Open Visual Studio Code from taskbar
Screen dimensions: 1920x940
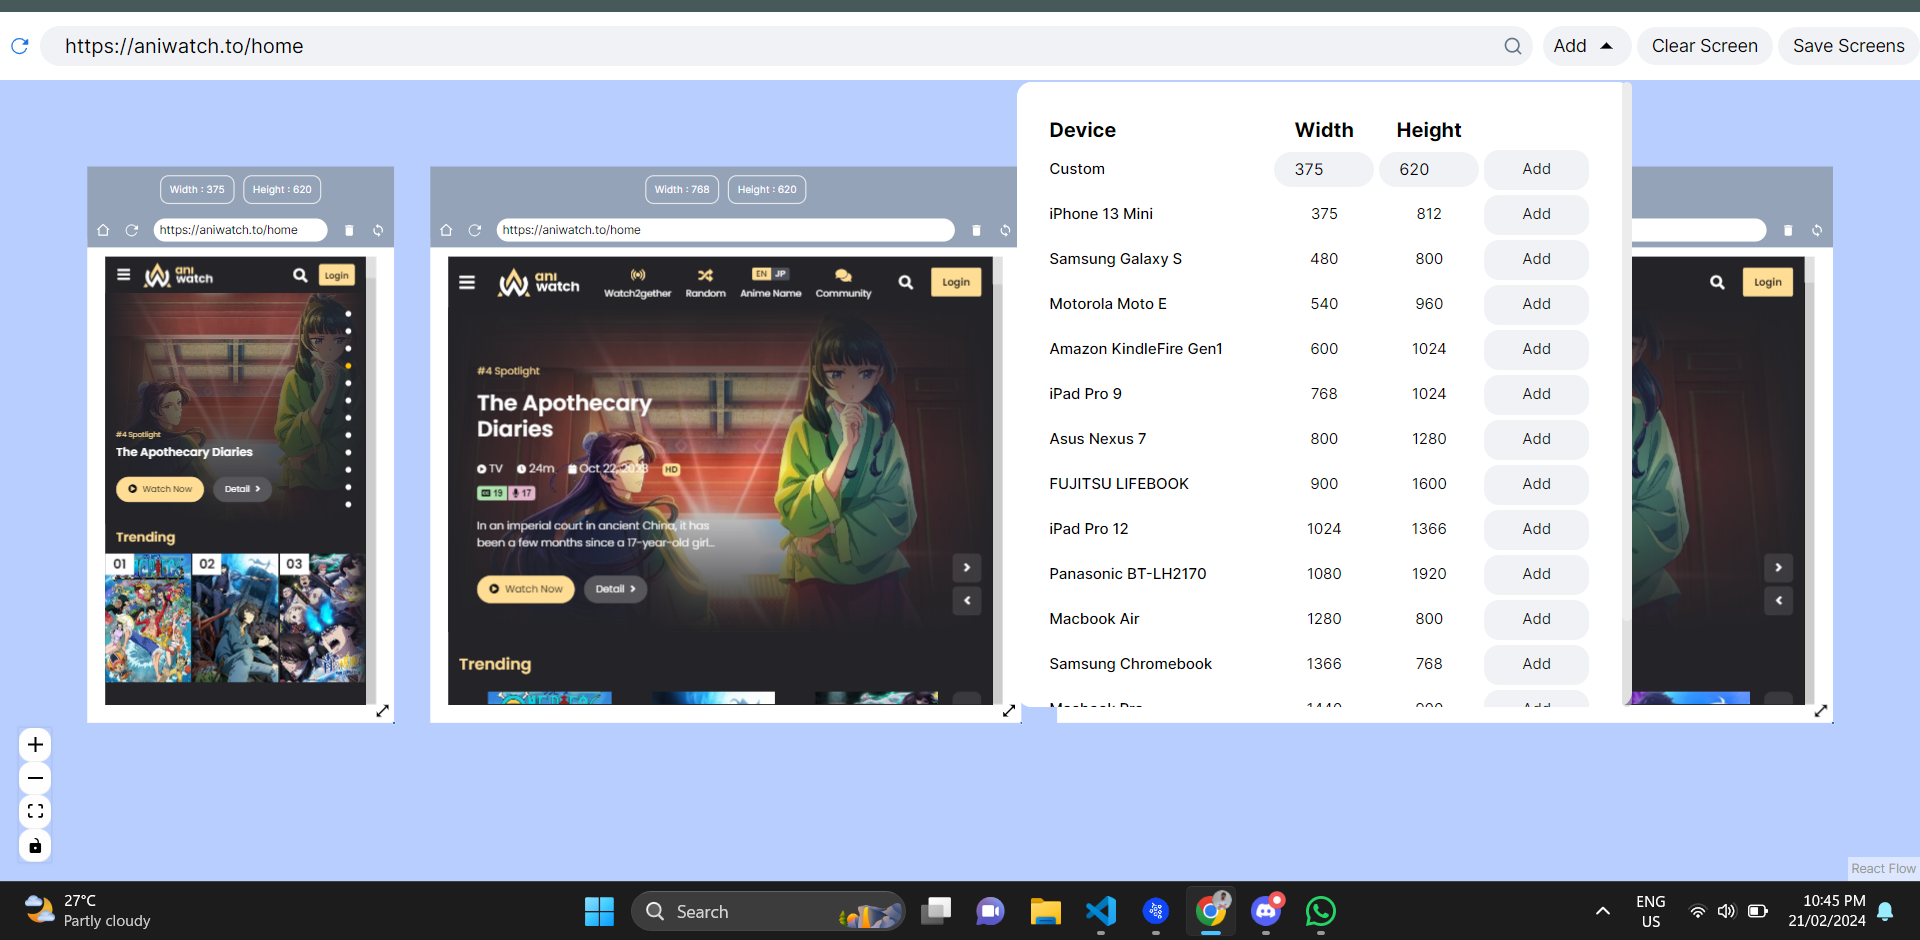(x=1101, y=911)
